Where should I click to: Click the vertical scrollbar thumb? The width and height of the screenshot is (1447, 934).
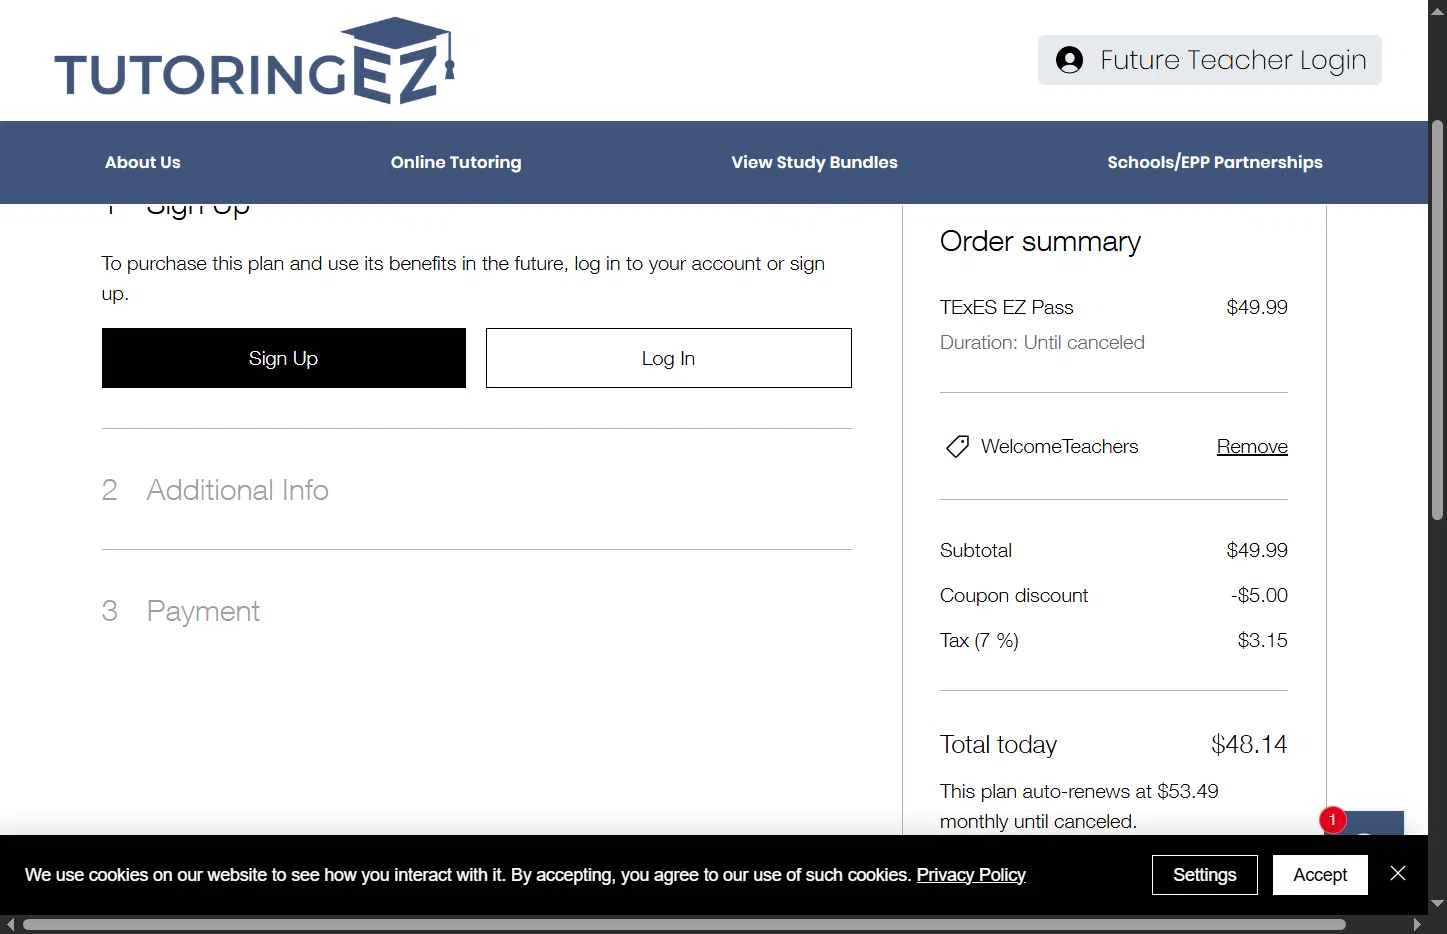(1438, 320)
